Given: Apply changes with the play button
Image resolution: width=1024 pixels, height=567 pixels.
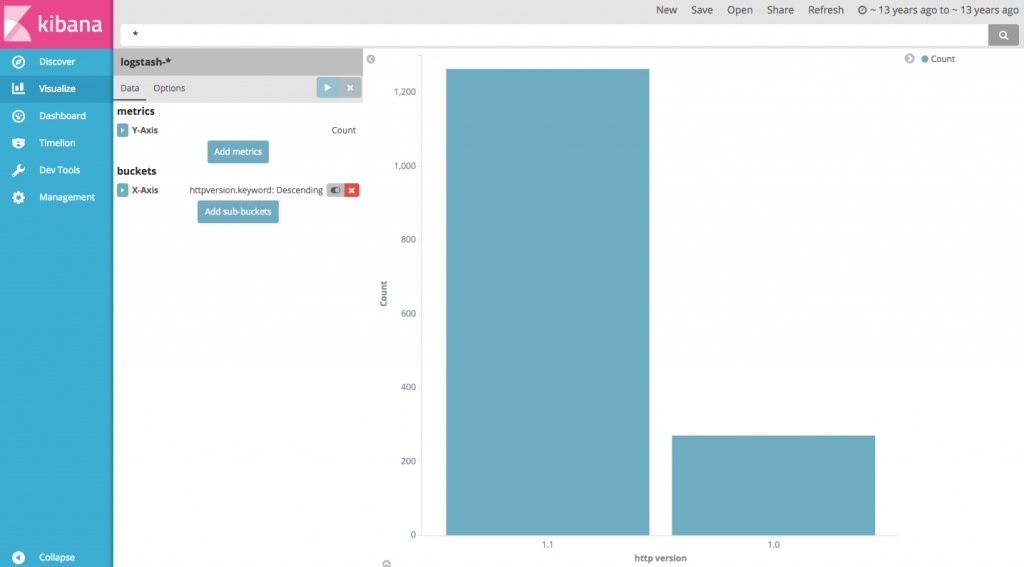Looking at the screenshot, I should click(x=328, y=88).
